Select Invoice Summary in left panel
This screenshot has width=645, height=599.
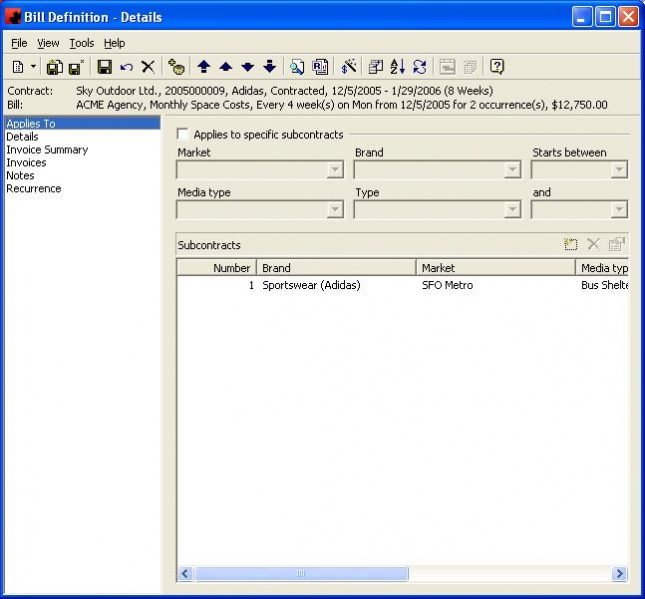47,150
